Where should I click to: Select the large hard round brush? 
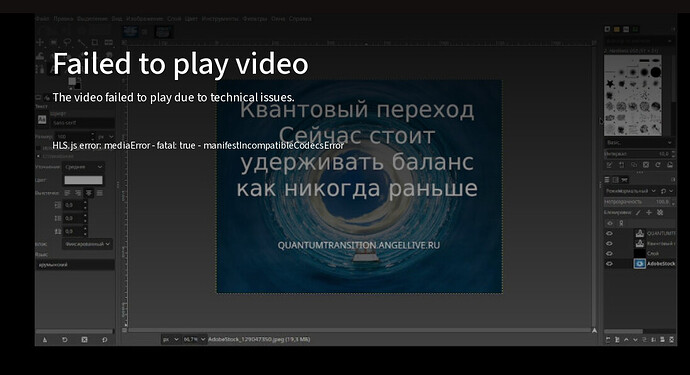(x=655, y=72)
